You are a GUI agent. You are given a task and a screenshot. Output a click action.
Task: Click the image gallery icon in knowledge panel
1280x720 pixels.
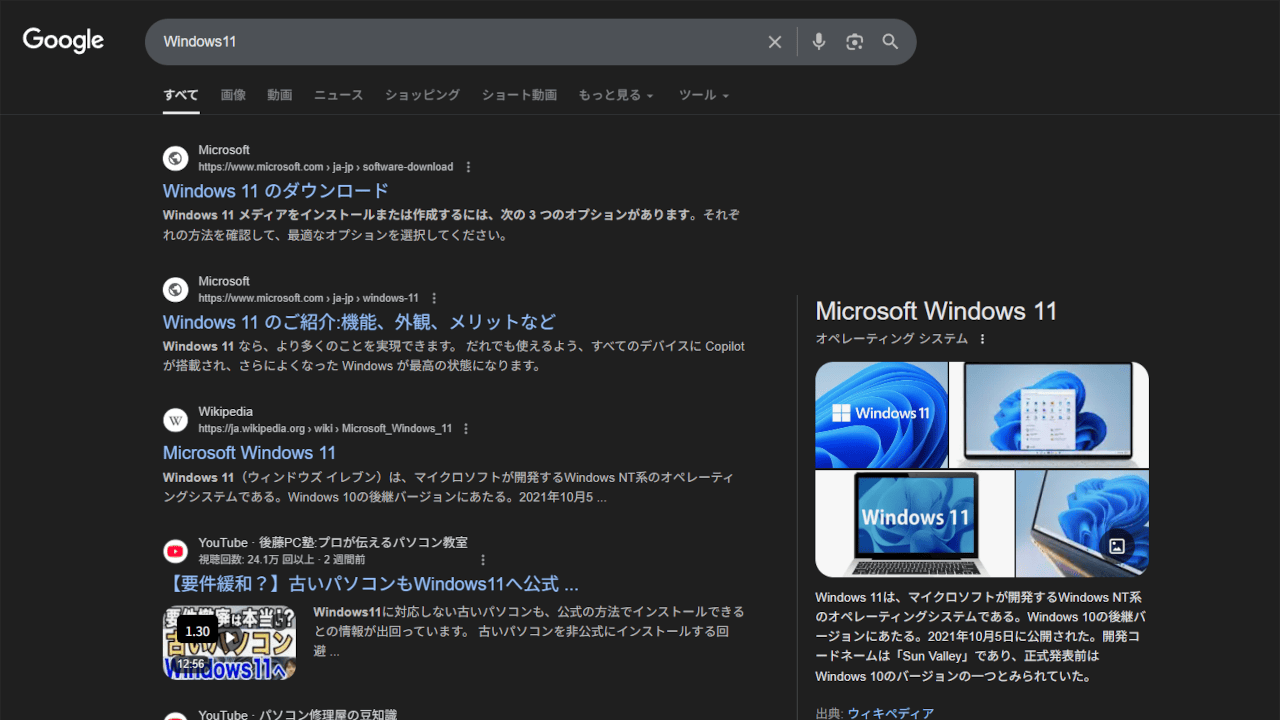(1117, 546)
